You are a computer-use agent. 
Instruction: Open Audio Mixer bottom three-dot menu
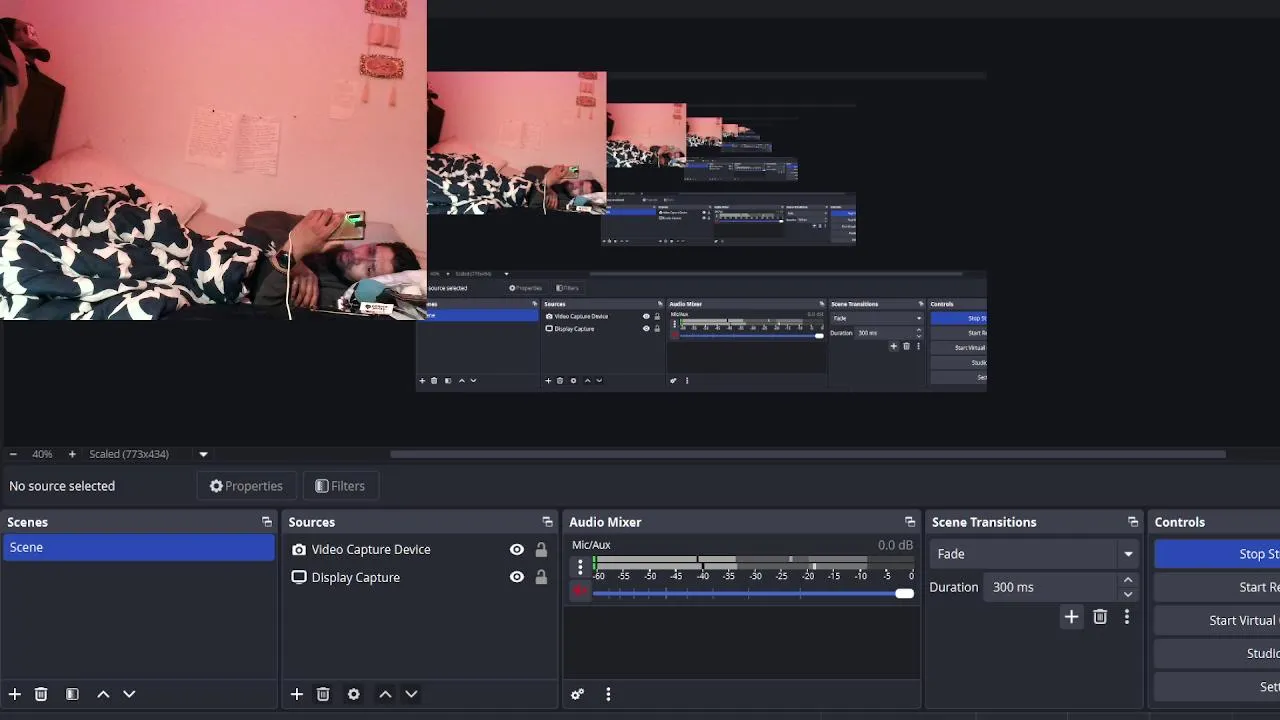coord(608,694)
